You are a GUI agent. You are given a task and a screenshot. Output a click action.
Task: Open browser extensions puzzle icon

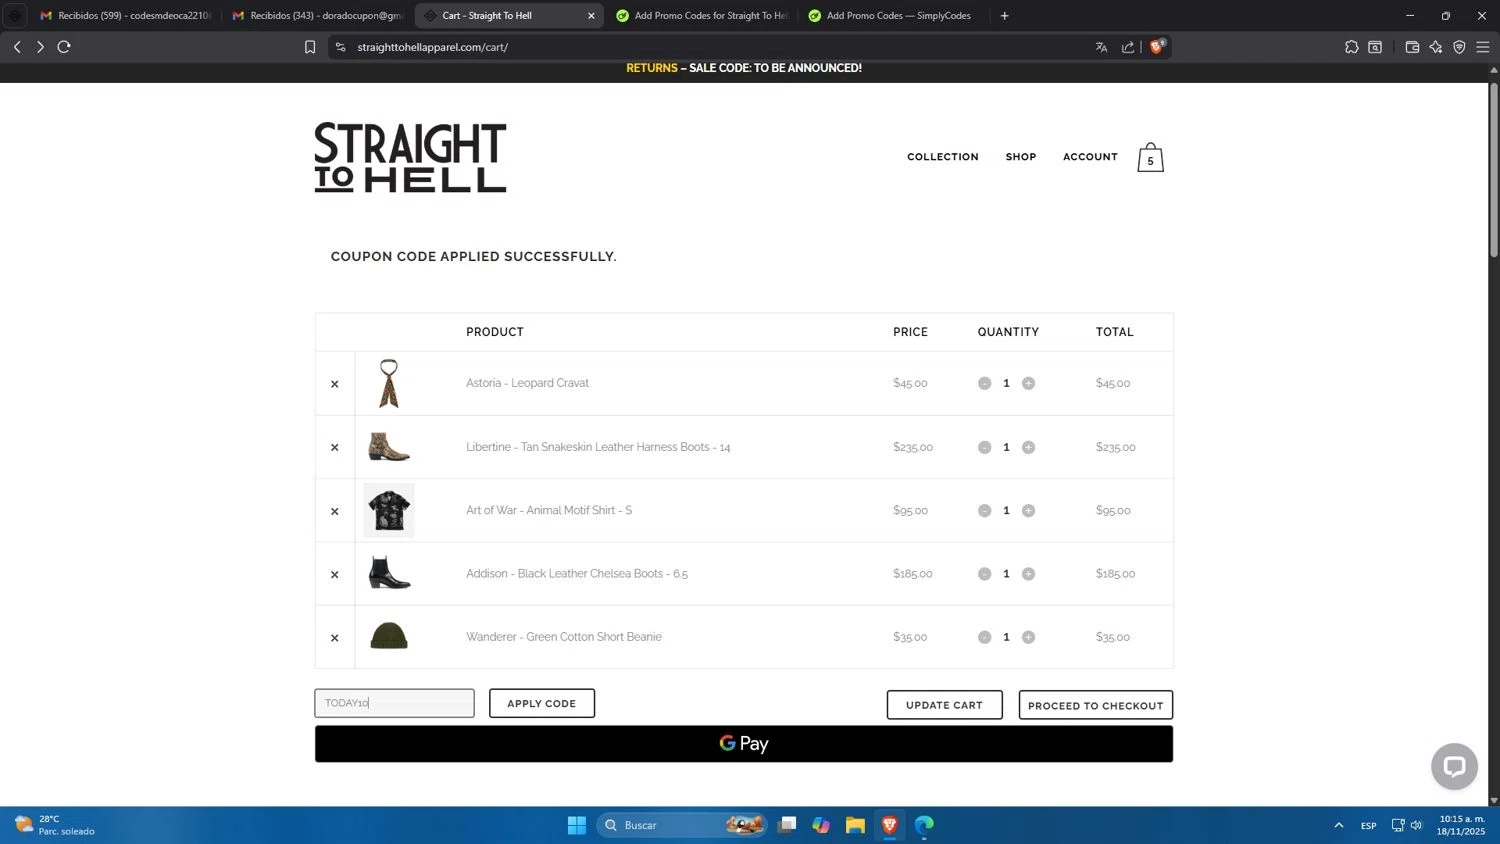(x=1352, y=47)
